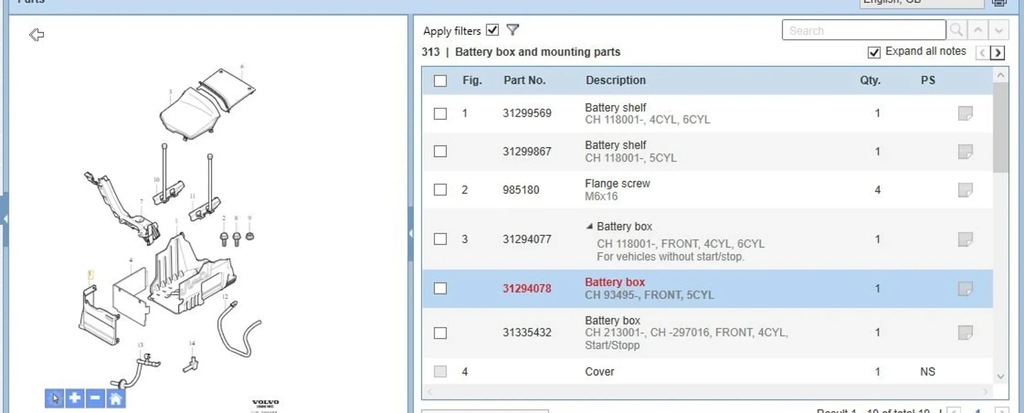Viewport: 1024px width, 413px height.
Task: Toggle the Apply filters checkbox
Action: coord(492,30)
